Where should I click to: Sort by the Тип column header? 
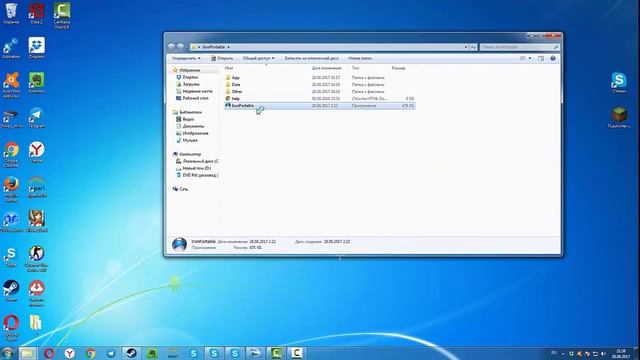(356, 68)
